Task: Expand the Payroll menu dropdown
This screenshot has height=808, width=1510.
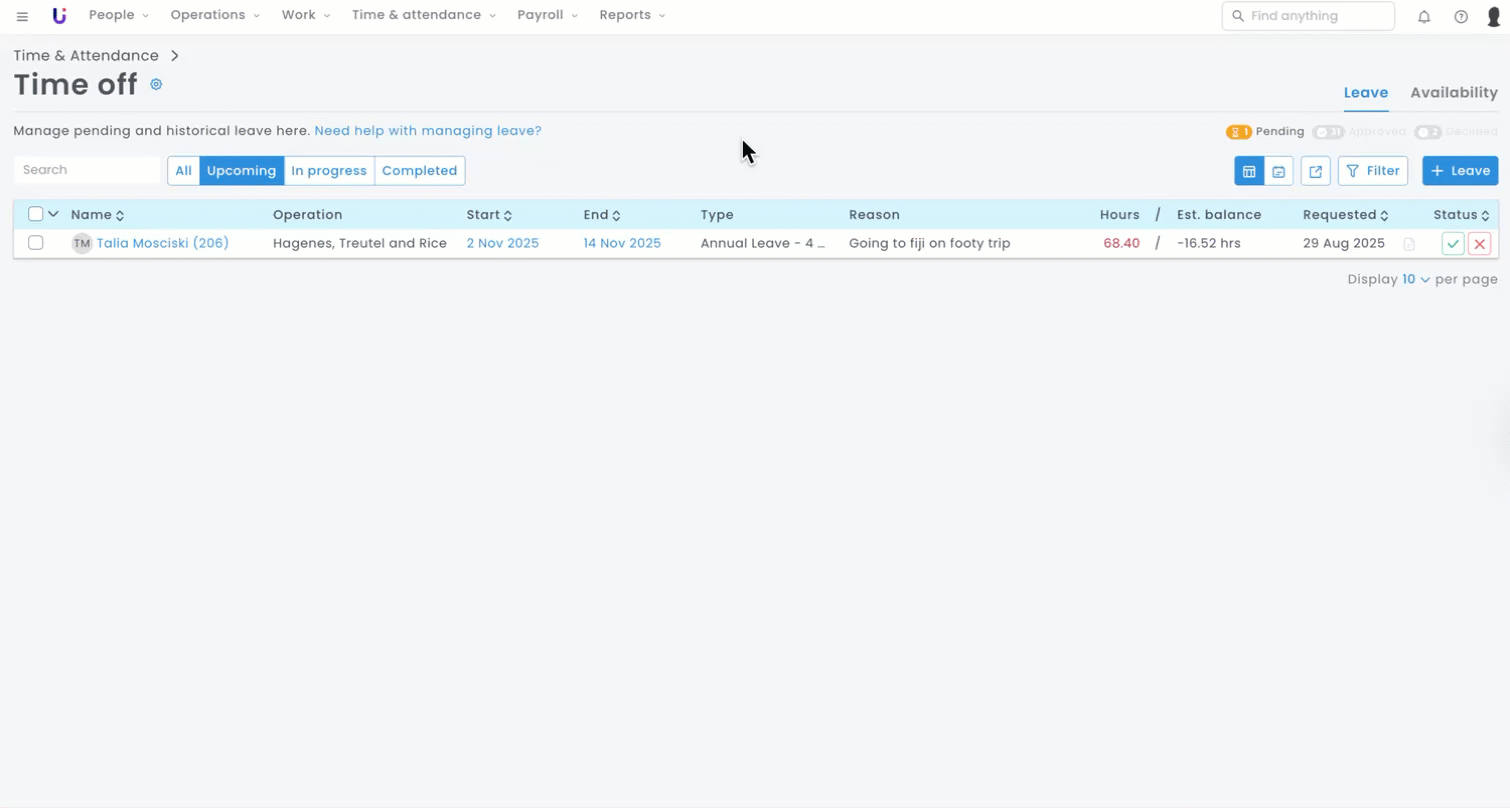Action: pos(547,15)
